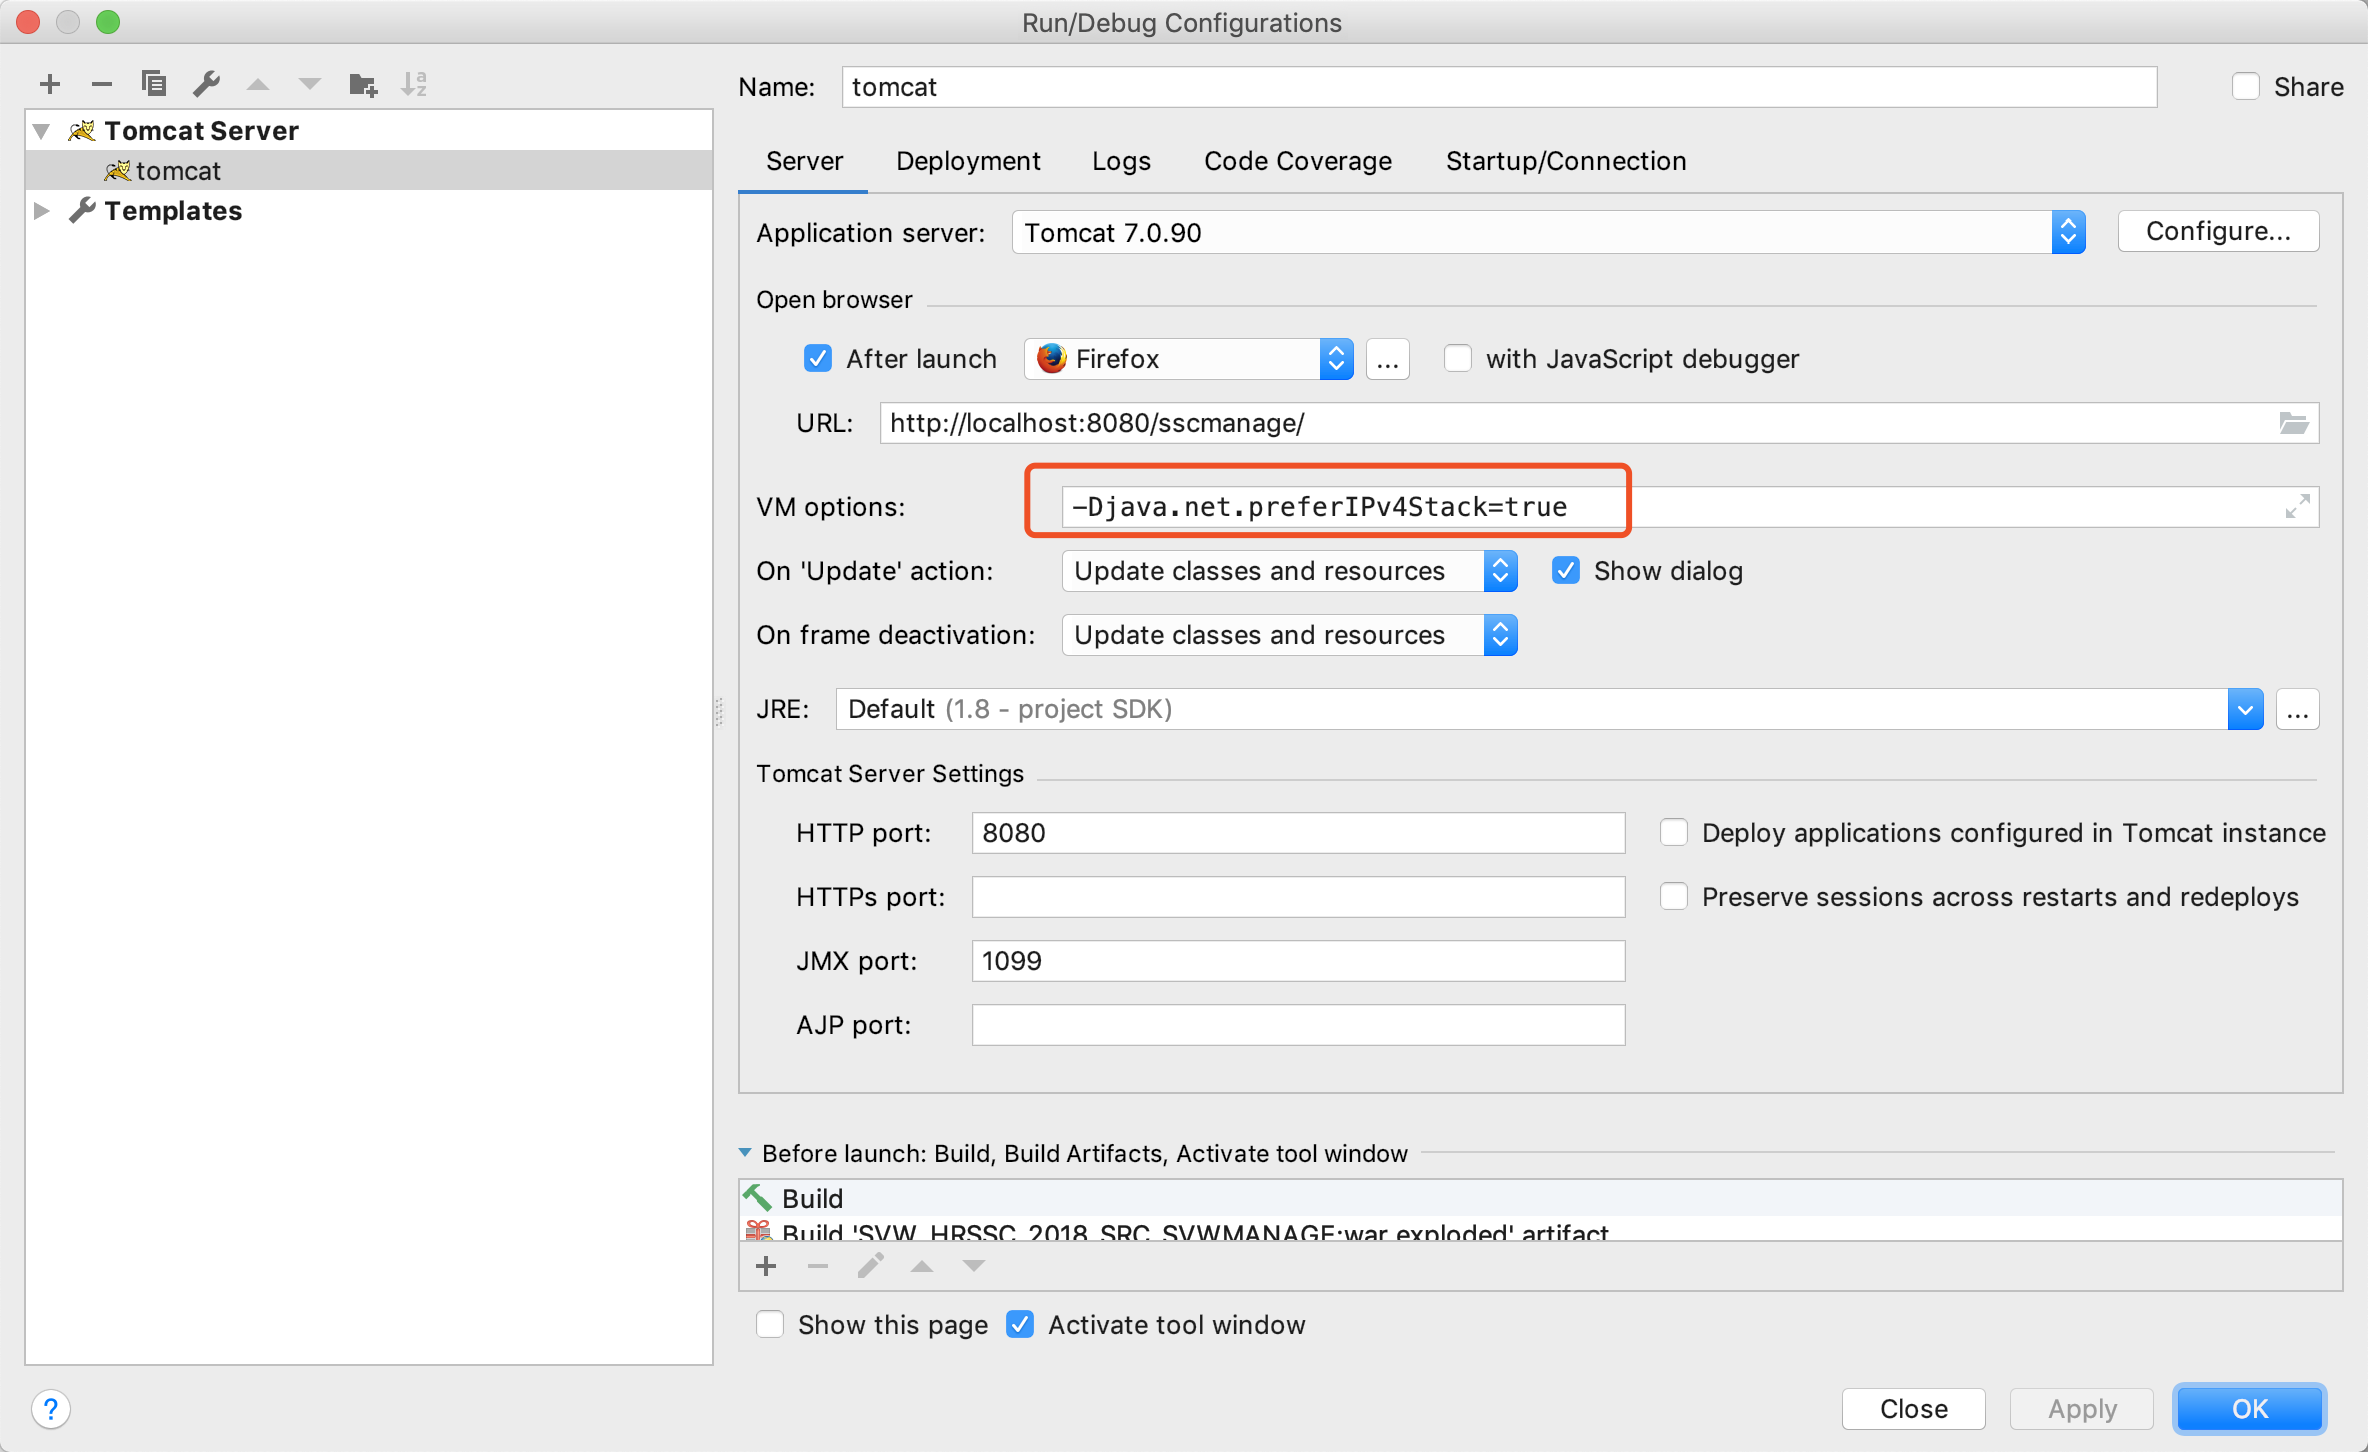Collapse Before launch section

pos(745,1153)
